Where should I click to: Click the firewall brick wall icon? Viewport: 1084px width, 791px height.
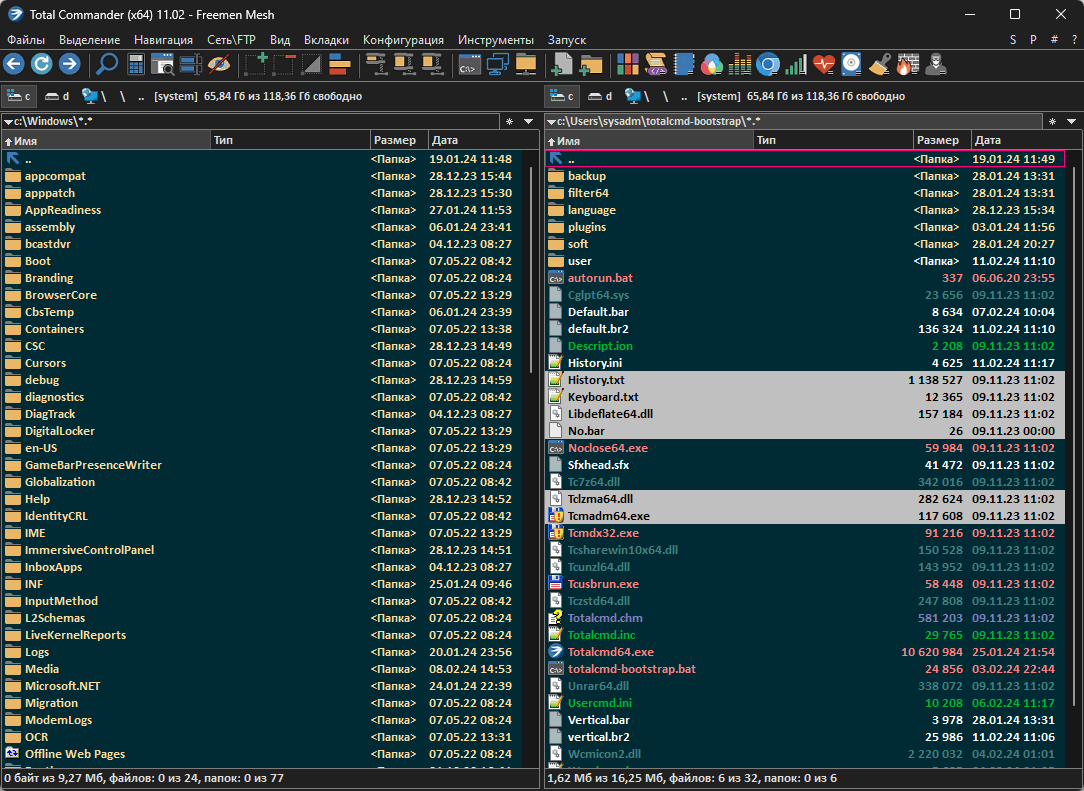905,65
